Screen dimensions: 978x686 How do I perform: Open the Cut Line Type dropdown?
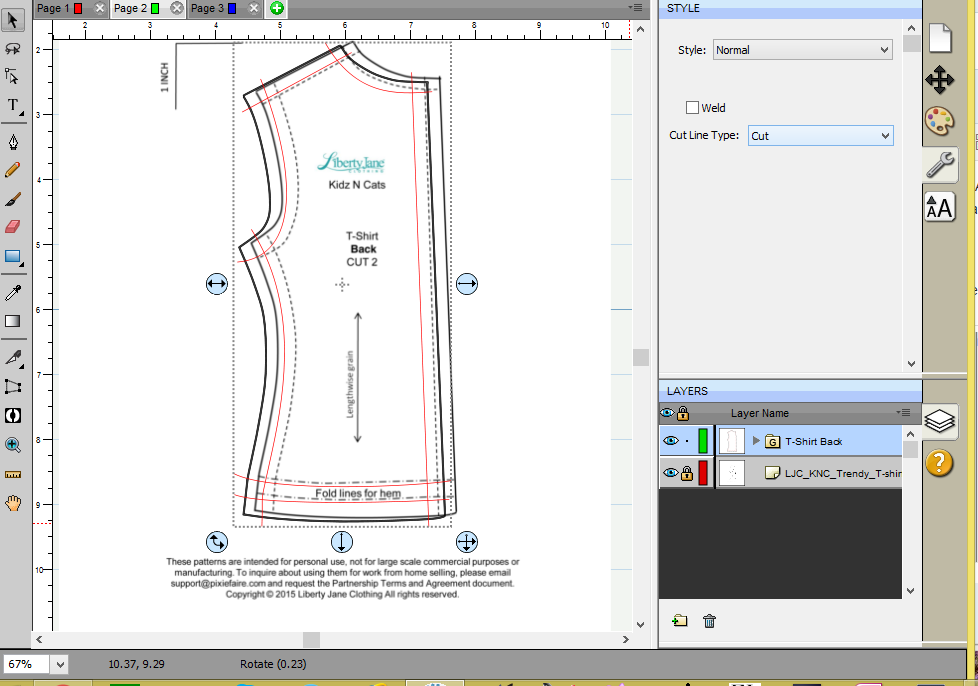click(x=820, y=136)
